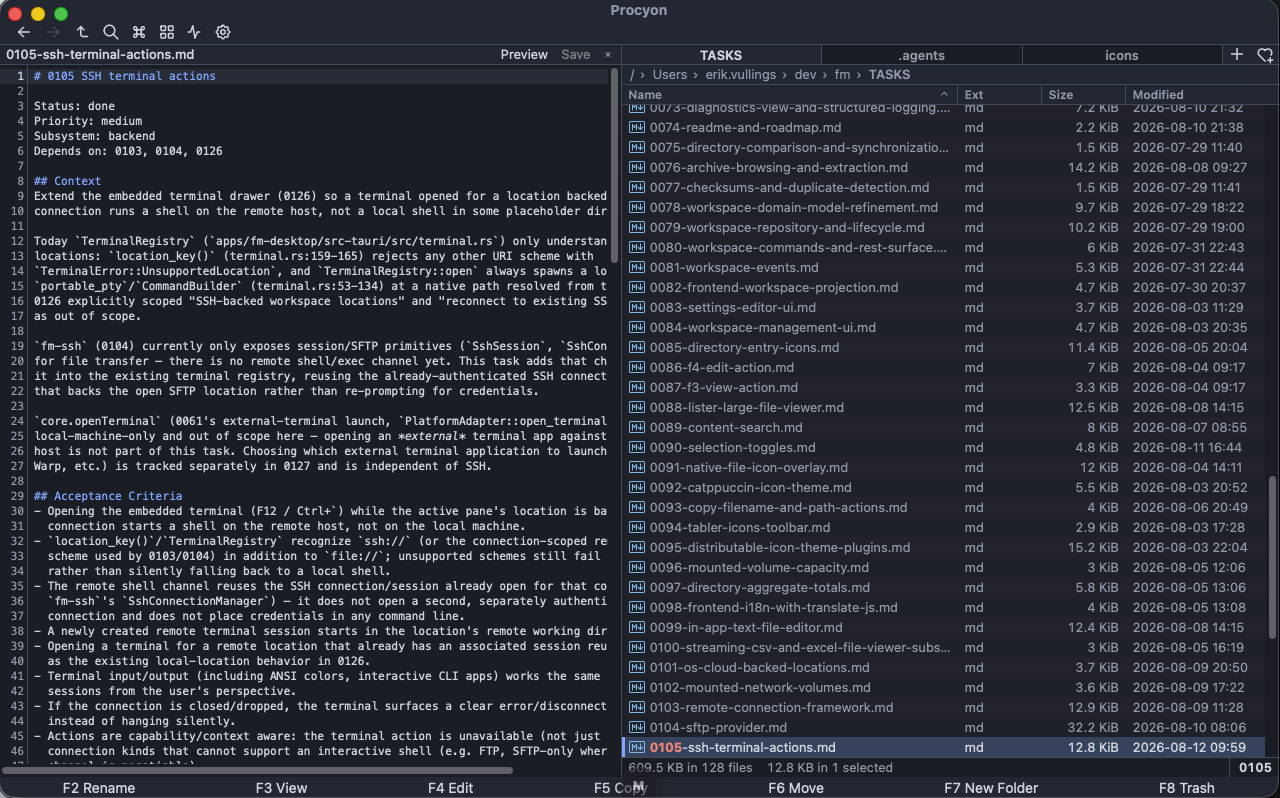
Task: Click the file icon of 0094-tabler-icons-toolbar.md
Action: (x=636, y=527)
